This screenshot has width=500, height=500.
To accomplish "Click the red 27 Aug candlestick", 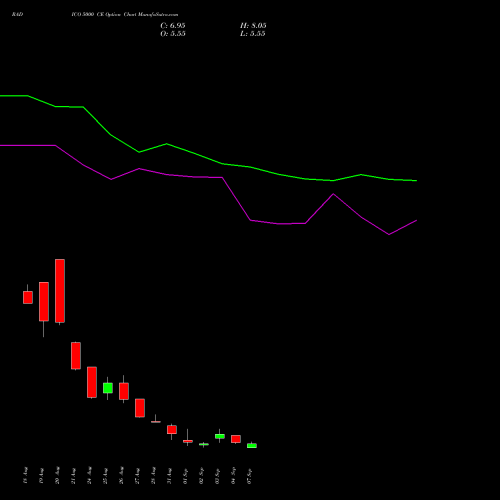I will coord(140,408).
